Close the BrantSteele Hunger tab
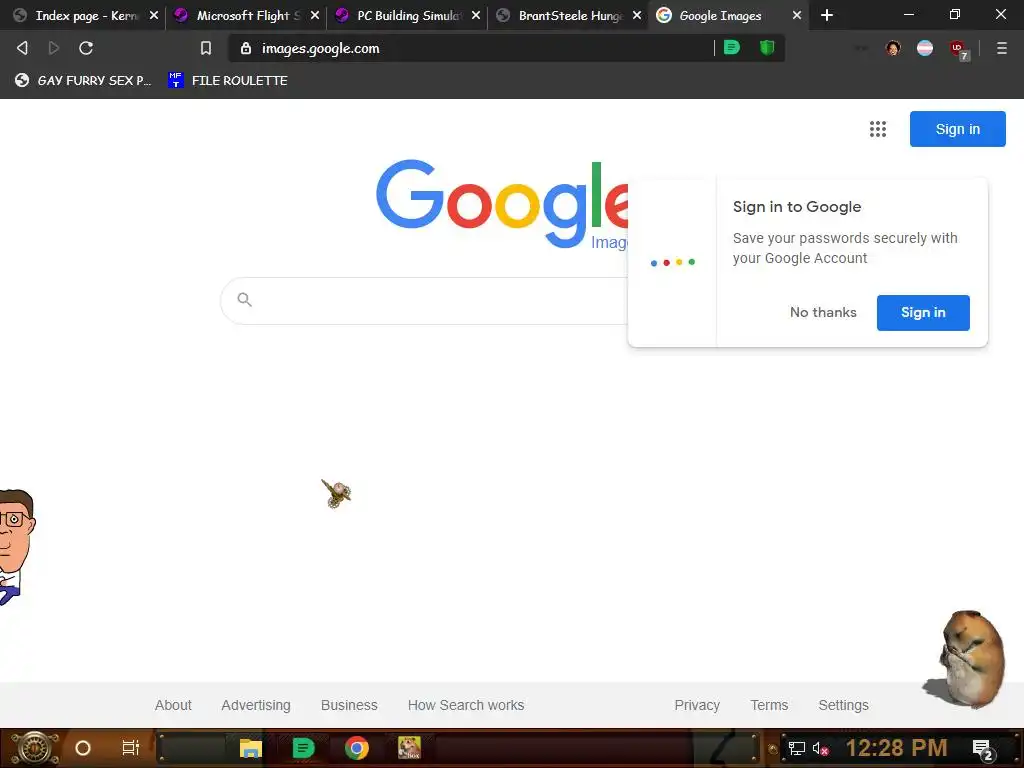1024x768 pixels. (637, 15)
